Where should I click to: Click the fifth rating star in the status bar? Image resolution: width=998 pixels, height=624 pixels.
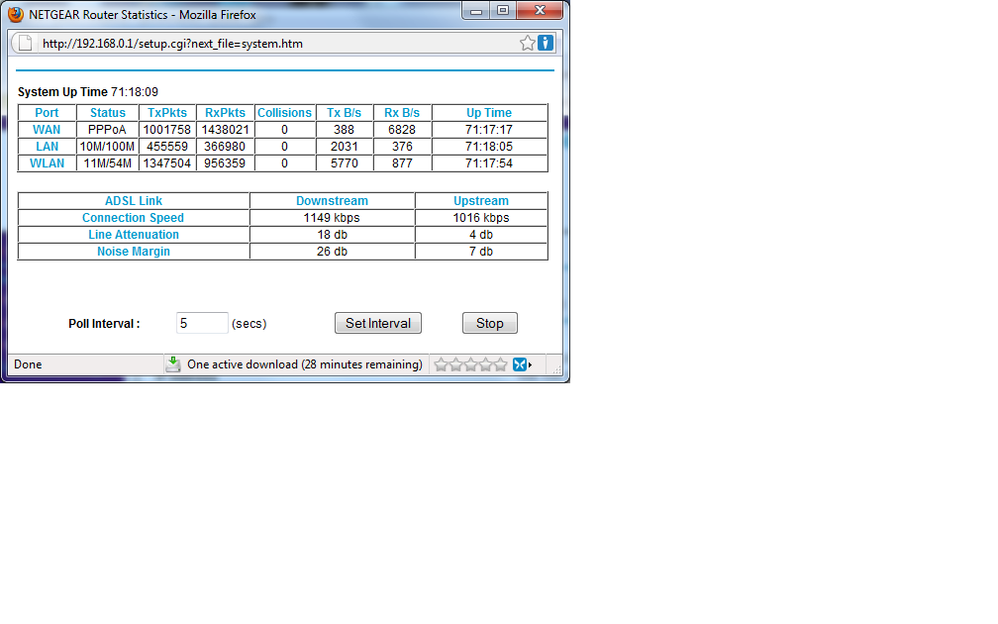coord(500,365)
